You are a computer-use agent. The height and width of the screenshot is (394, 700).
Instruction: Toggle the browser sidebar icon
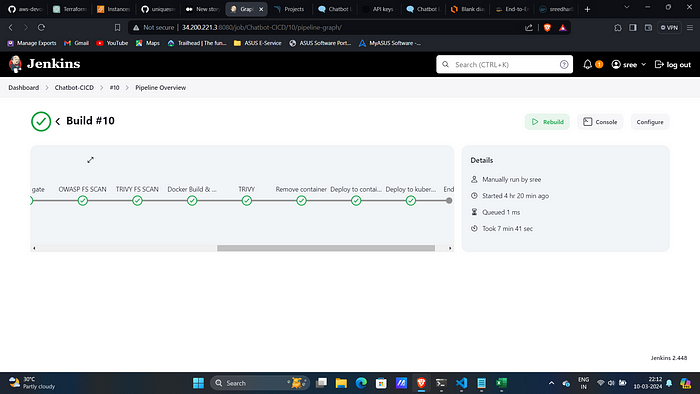633,28
